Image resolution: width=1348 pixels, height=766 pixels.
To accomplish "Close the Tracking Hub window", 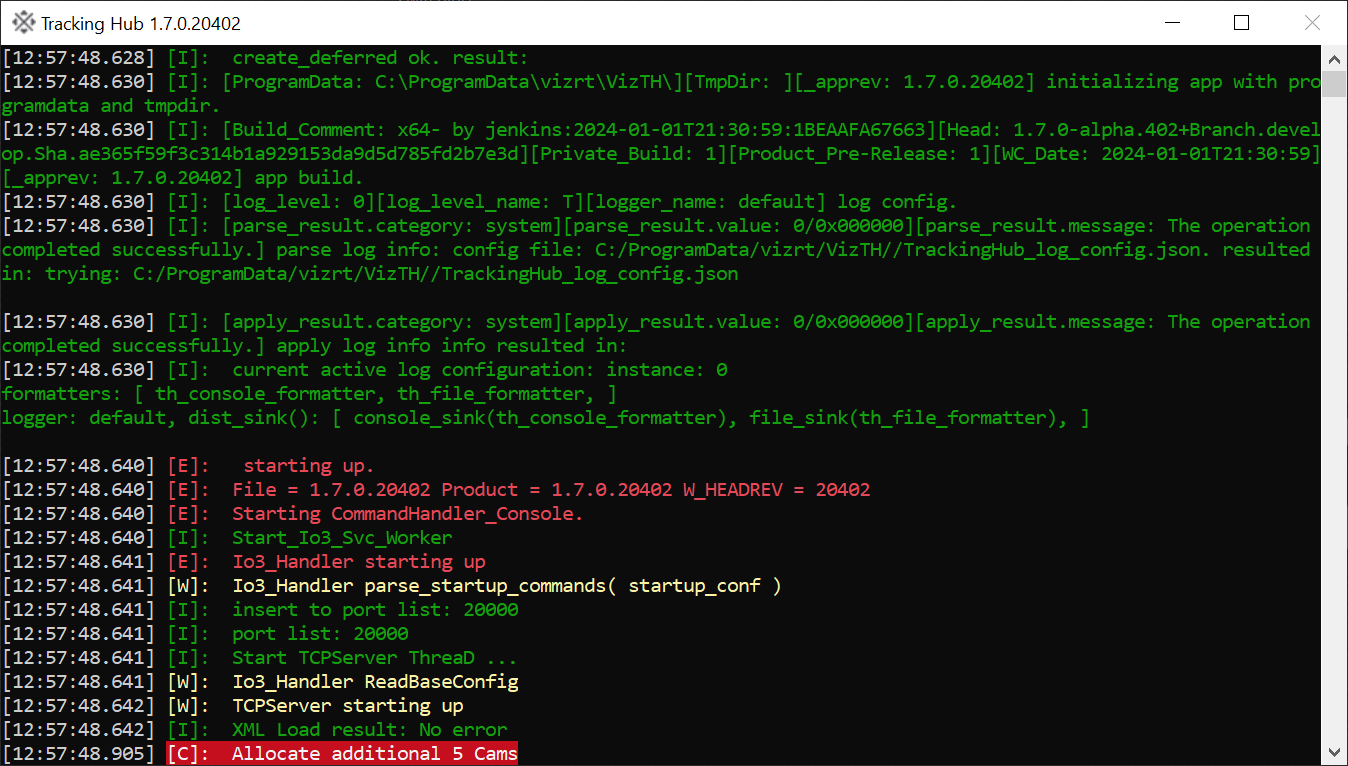I will click(1312, 23).
